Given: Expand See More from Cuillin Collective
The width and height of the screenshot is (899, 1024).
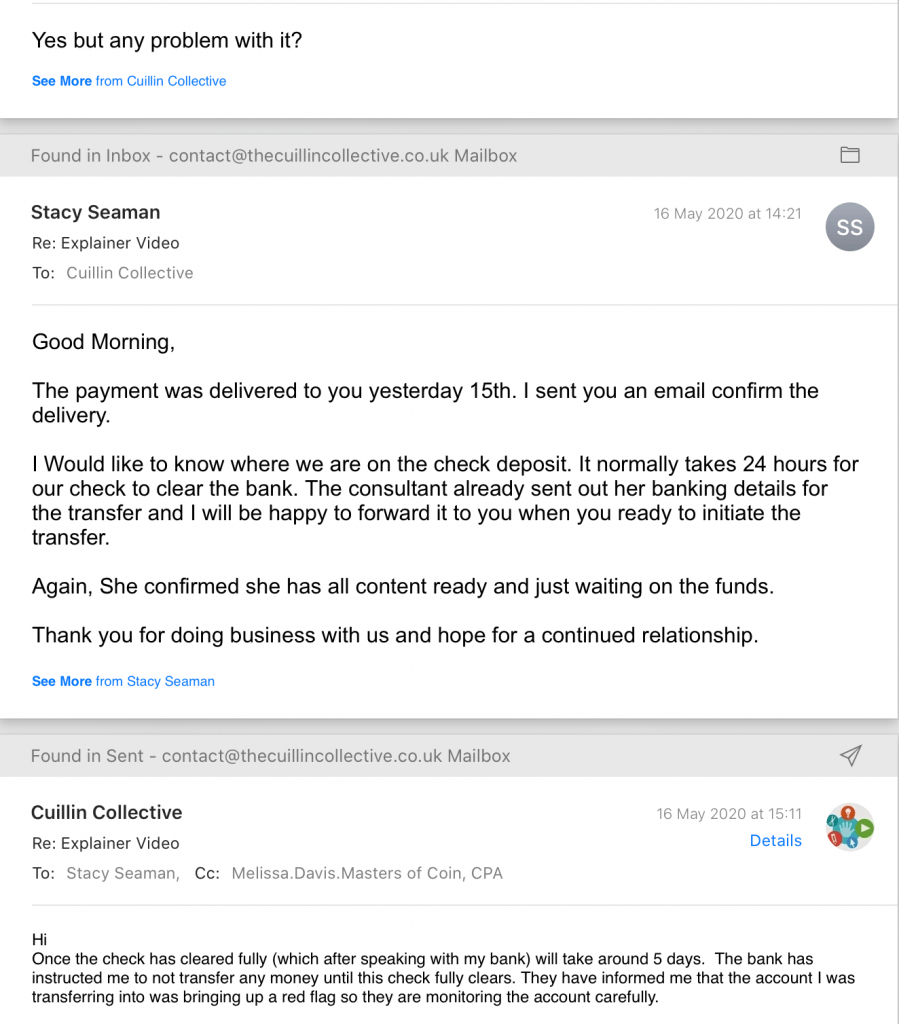Looking at the screenshot, I should [129, 81].
